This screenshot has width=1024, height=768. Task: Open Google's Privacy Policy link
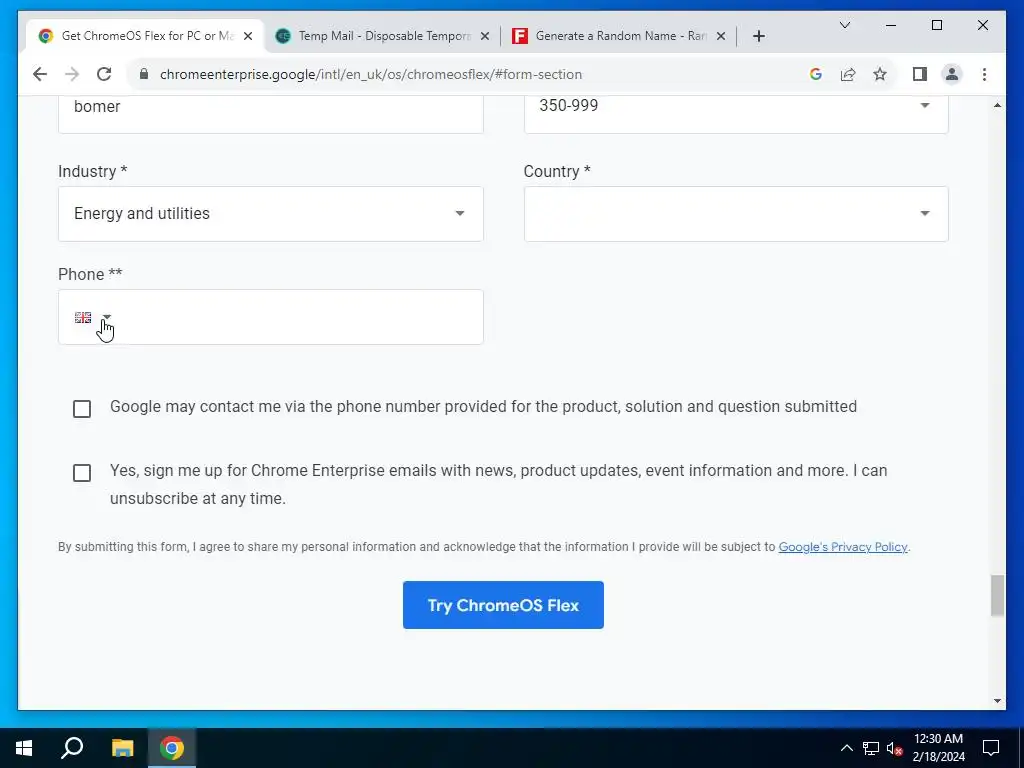pyautogui.click(x=842, y=547)
